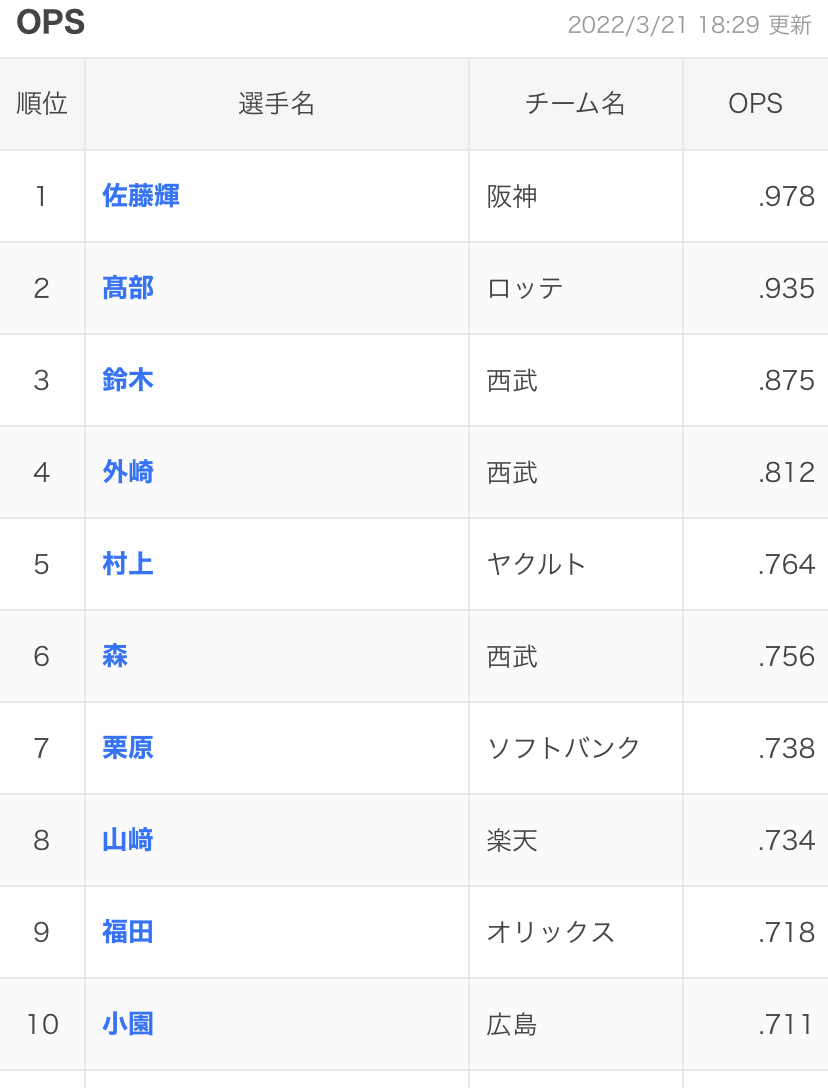Click the チーム名 column header
The height and width of the screenshot is (1088, 828).
(575, 104)
